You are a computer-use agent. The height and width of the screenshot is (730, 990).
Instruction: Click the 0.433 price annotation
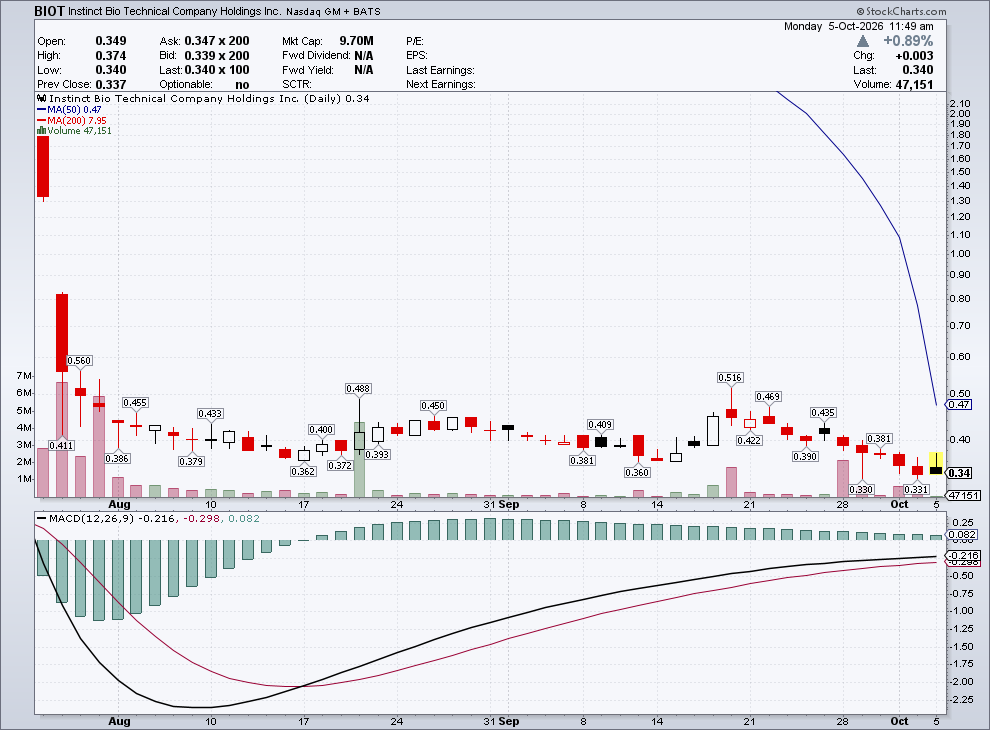click(x=210, y=414)
